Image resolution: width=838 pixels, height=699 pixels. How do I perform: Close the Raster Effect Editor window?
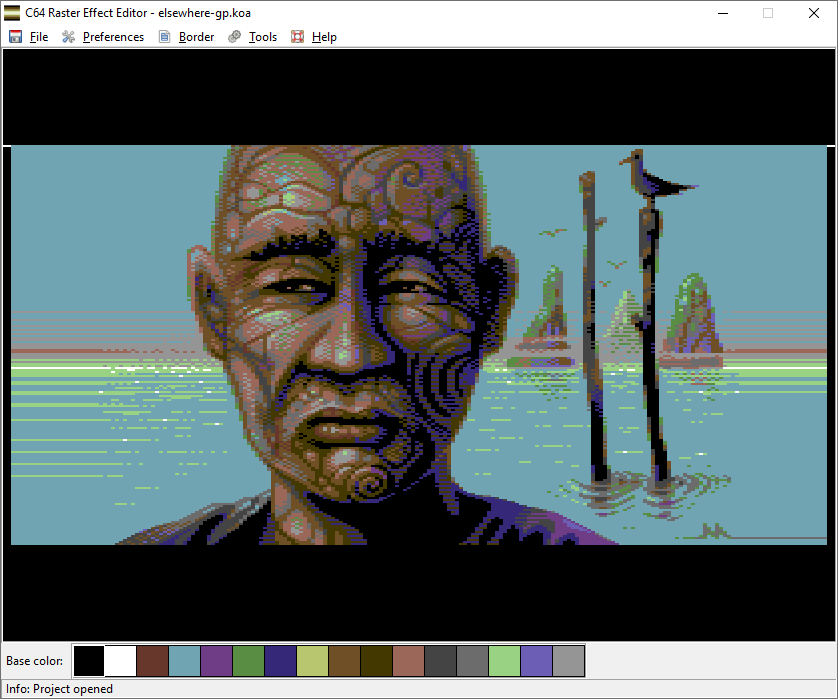814,13
